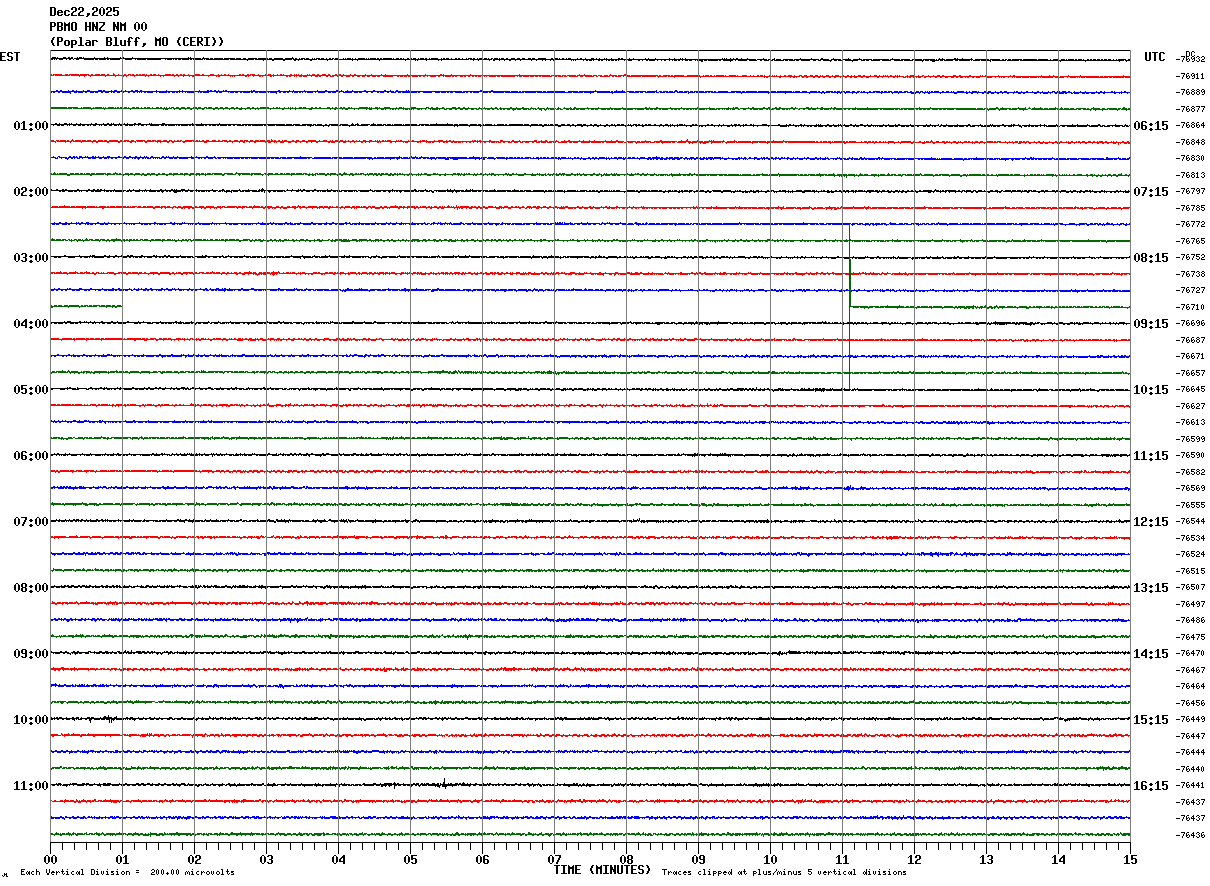The width and height of the screenshot is (1210, 886).
Task: Click the -76441 DC offset value
Action: 1191,785
